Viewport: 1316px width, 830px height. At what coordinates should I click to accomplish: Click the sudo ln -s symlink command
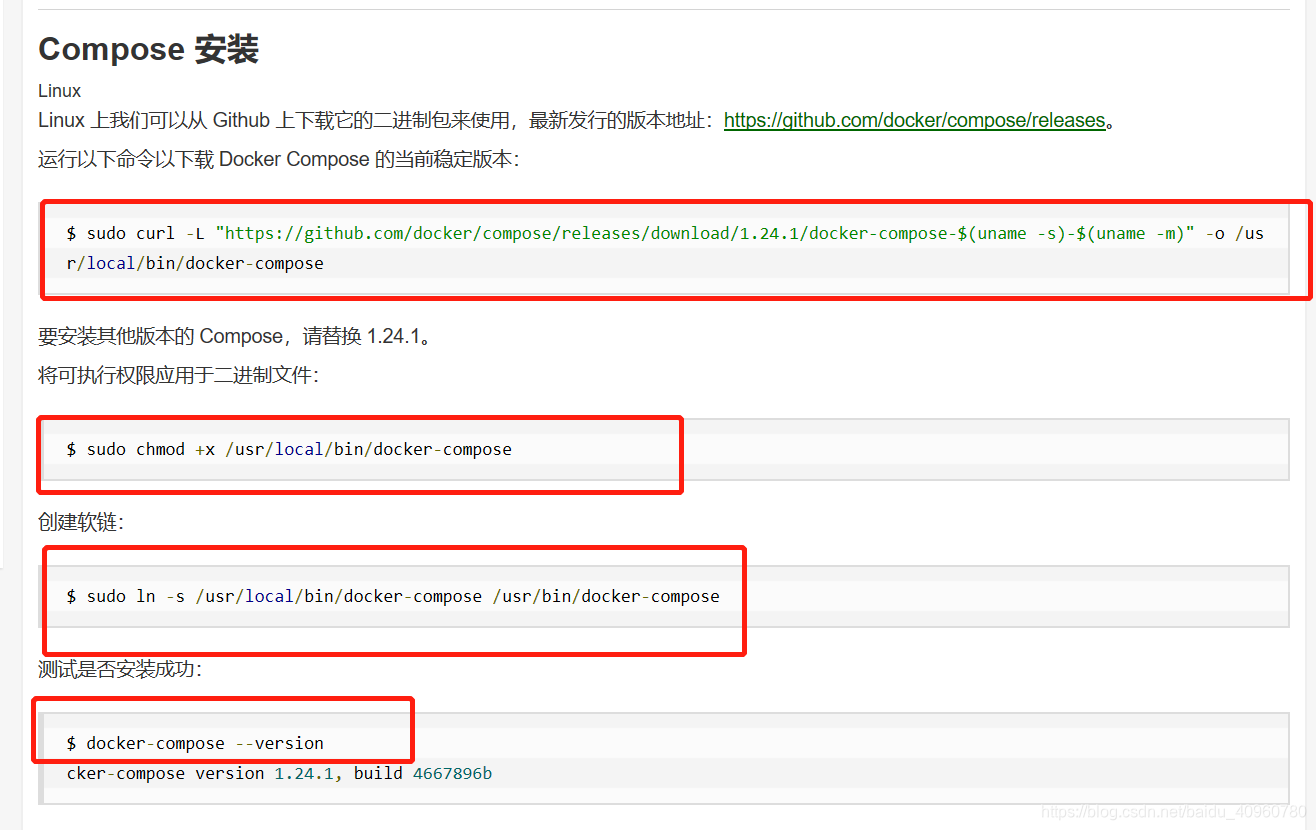tap(393, 597)
